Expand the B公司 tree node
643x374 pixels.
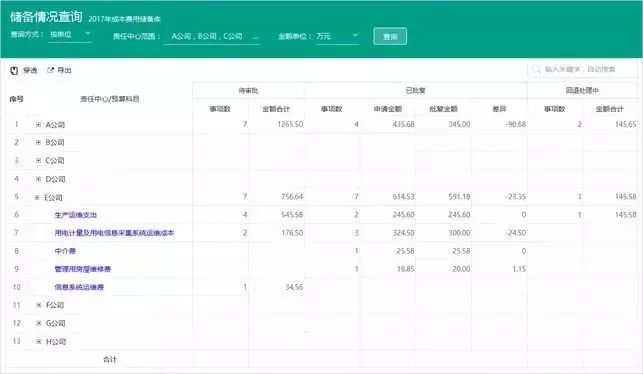click(x=39, y=142)
